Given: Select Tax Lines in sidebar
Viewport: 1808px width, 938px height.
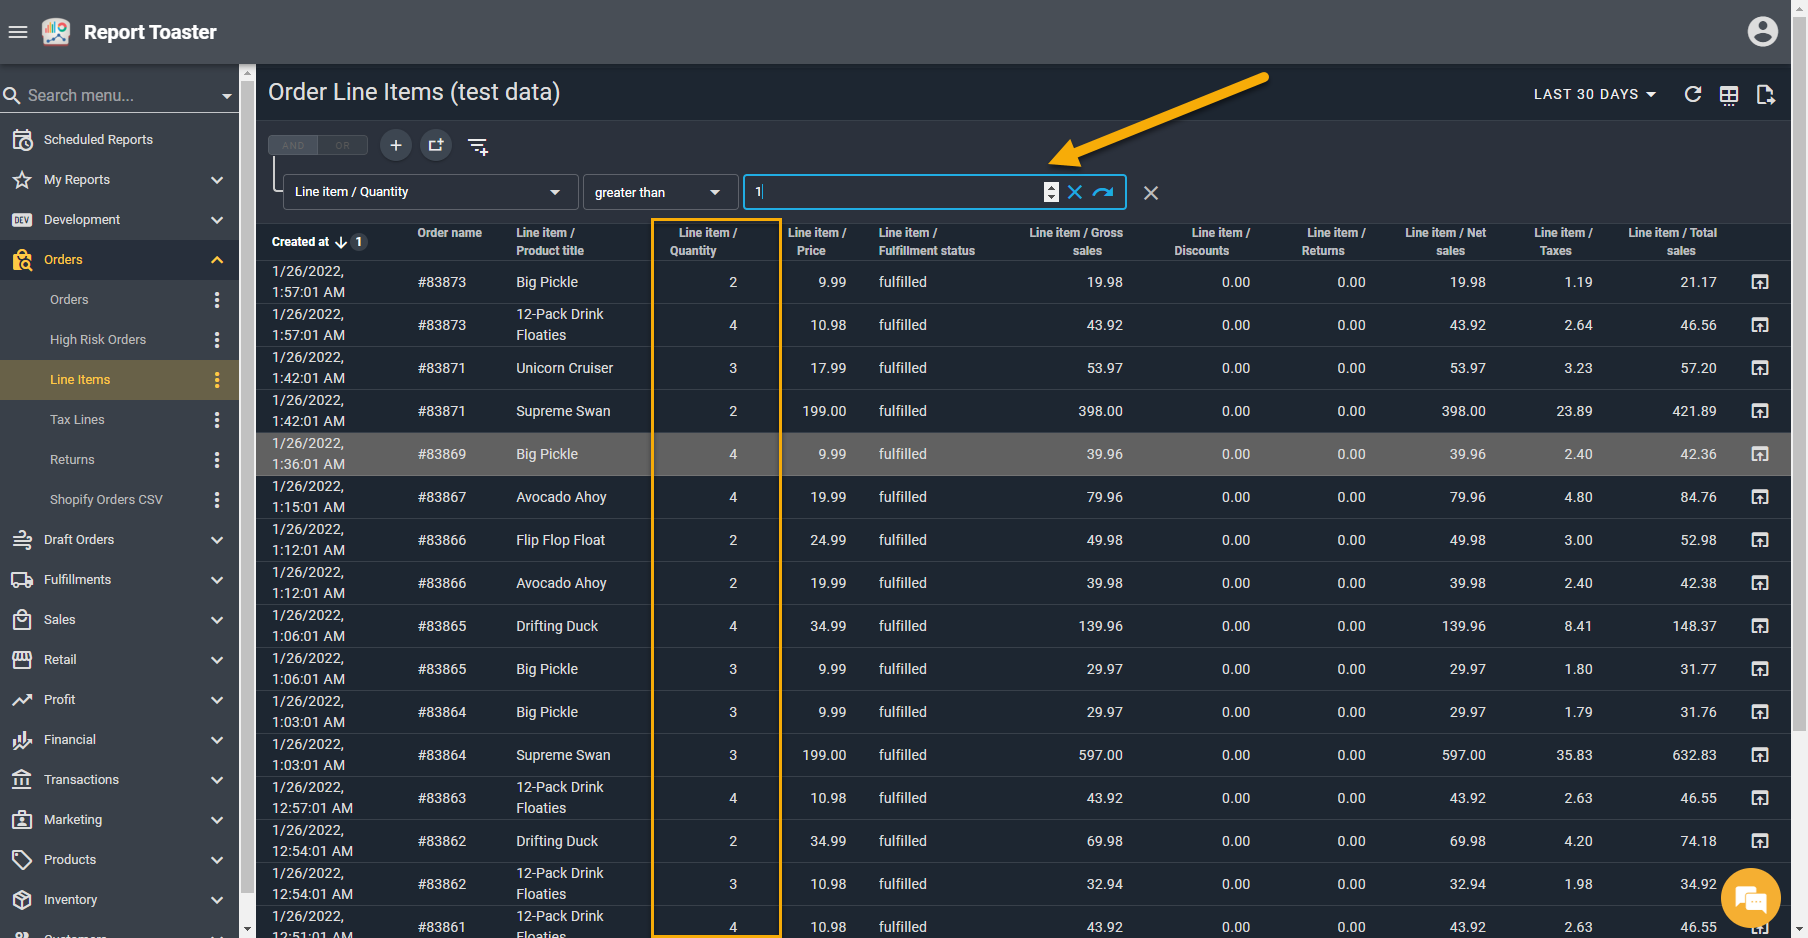Looking at the screenshot, I should coord(77,420).
